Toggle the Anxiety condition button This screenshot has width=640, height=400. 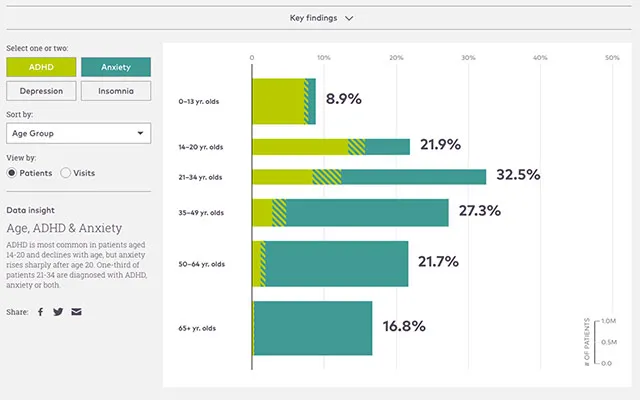116,67
